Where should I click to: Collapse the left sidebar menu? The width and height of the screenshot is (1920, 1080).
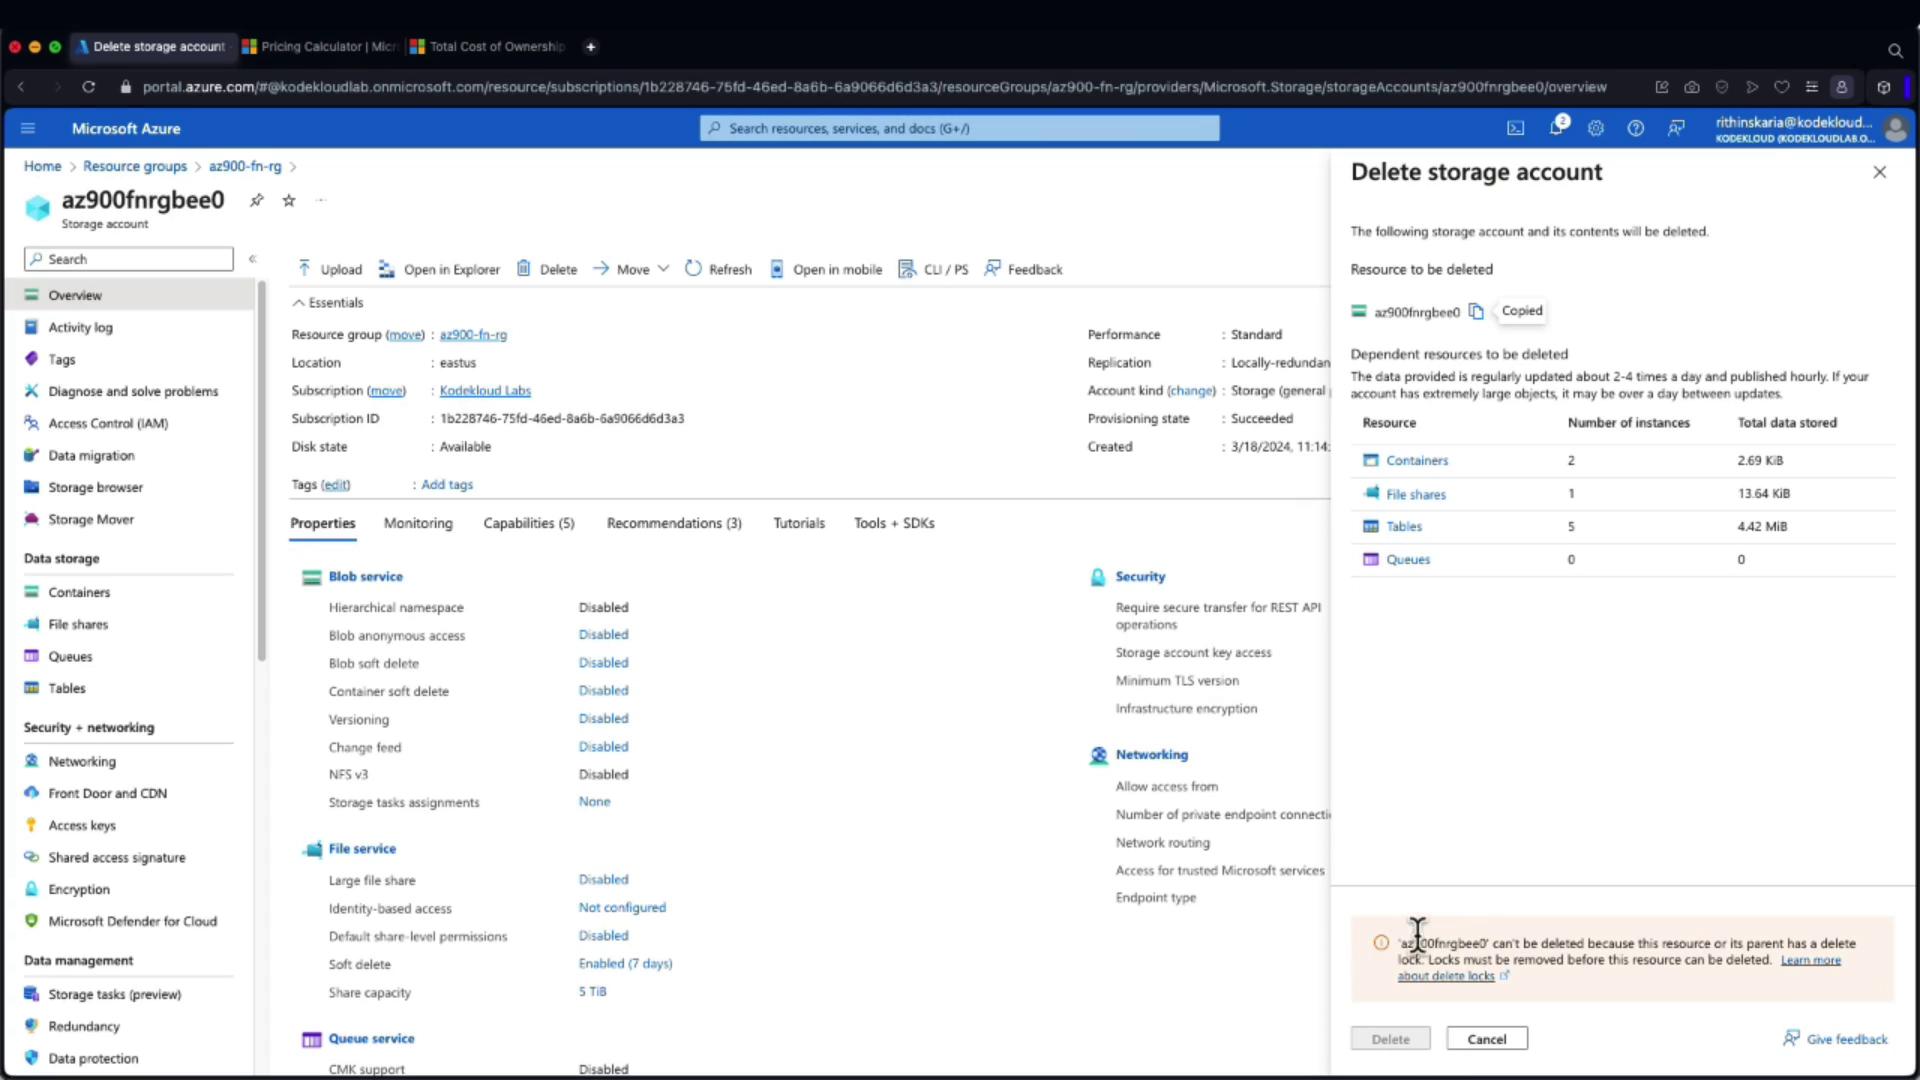click(253, 259)
